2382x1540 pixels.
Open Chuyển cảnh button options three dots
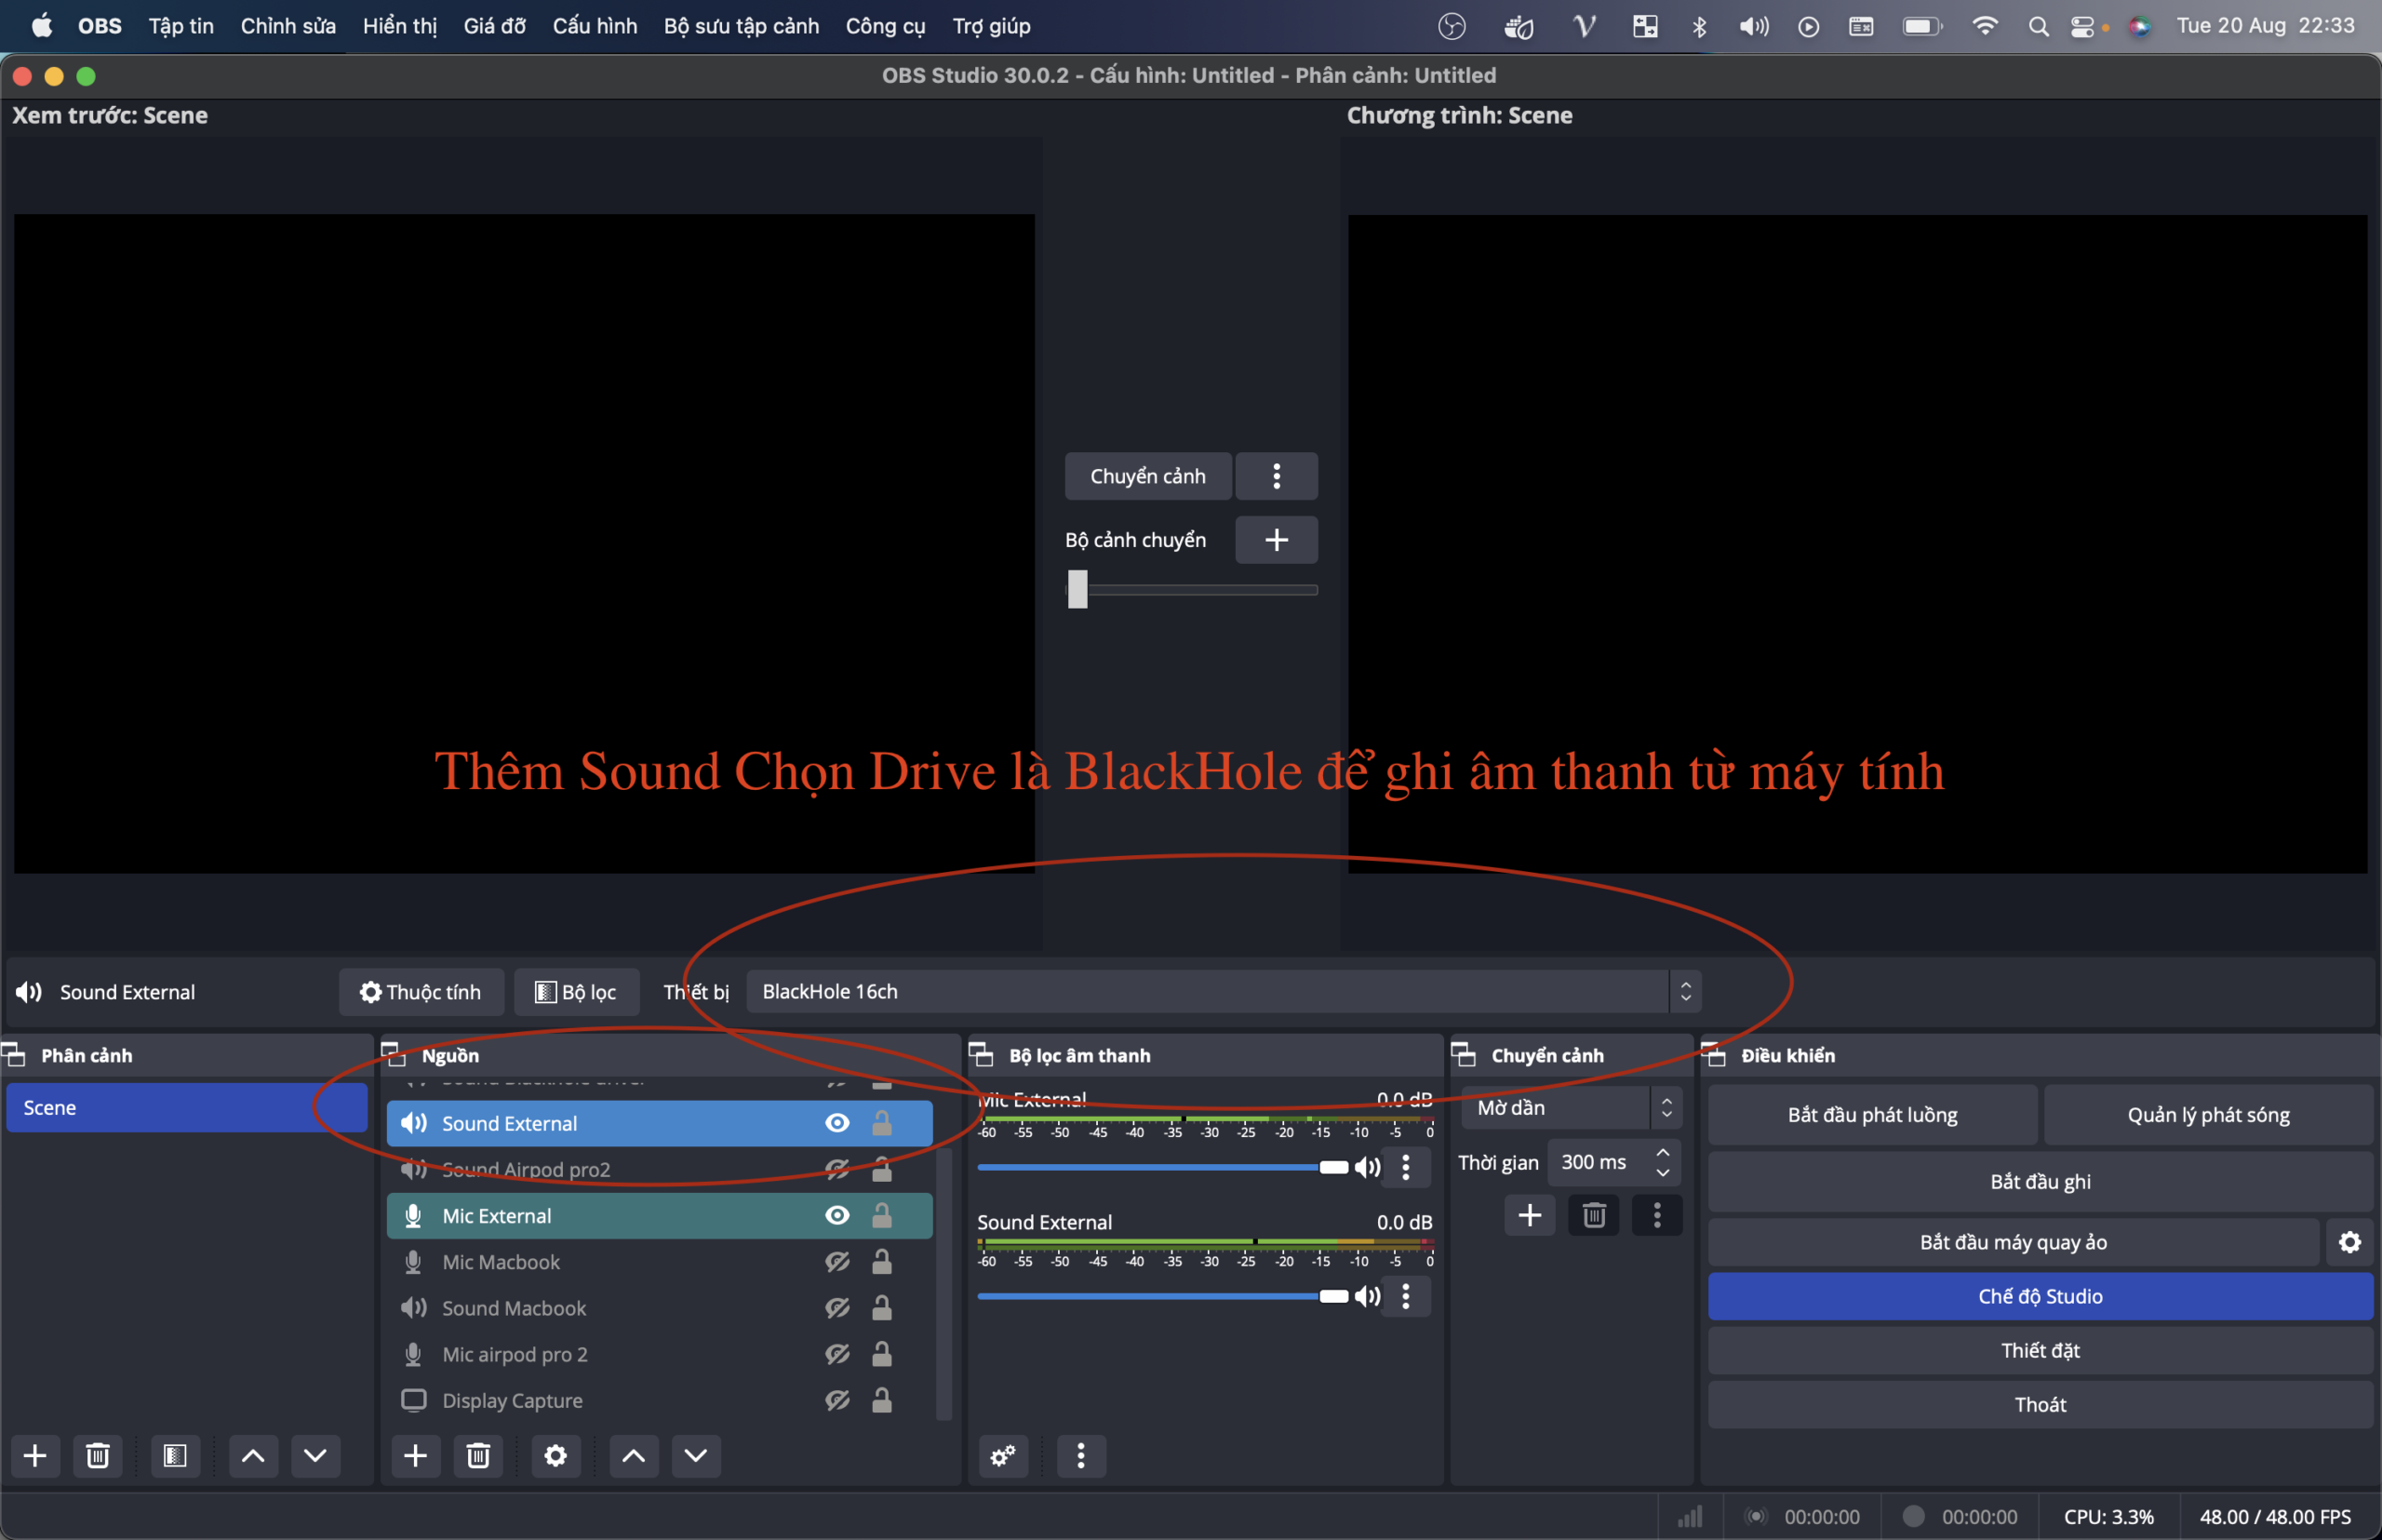[x=1277, y=476]
